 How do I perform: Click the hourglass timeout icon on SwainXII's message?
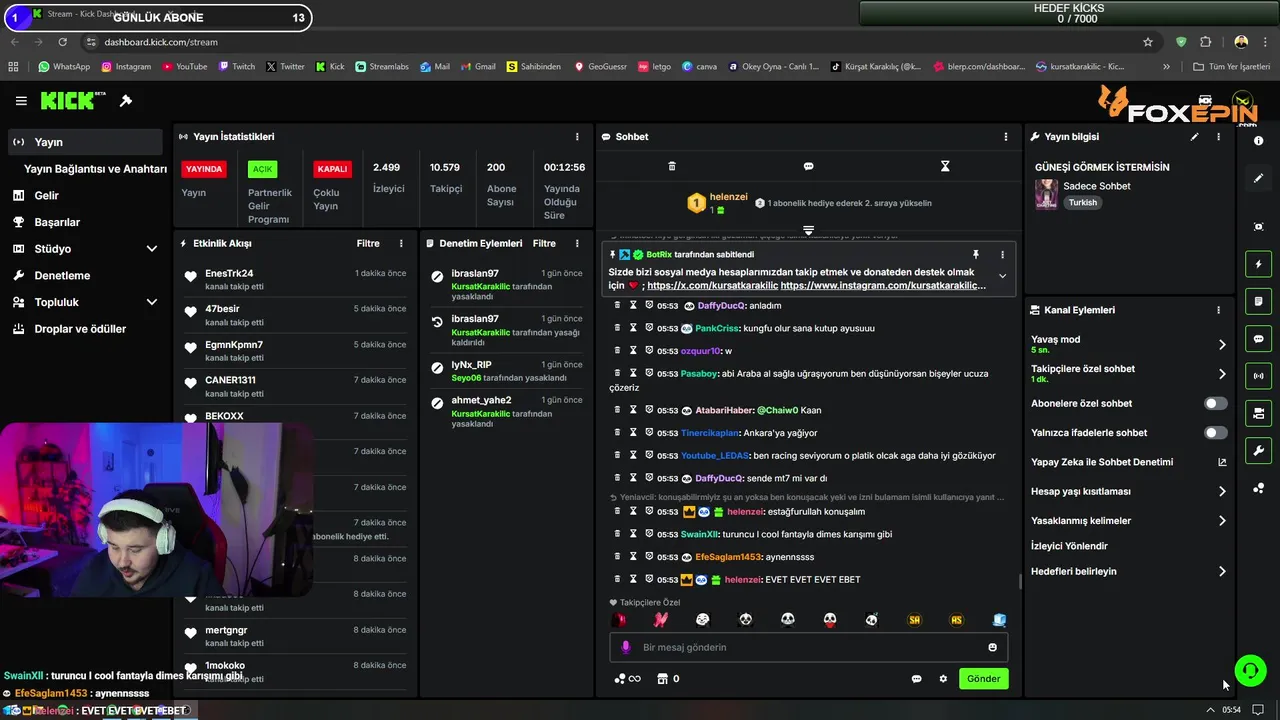point(633,534)
